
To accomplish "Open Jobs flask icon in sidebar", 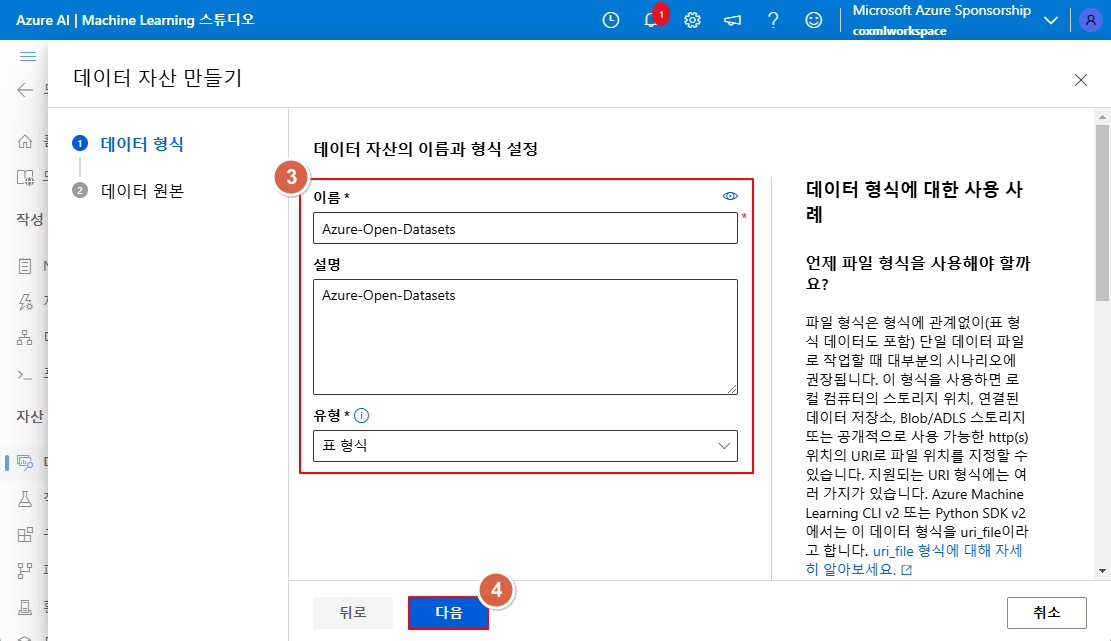I will pos(25,499).
